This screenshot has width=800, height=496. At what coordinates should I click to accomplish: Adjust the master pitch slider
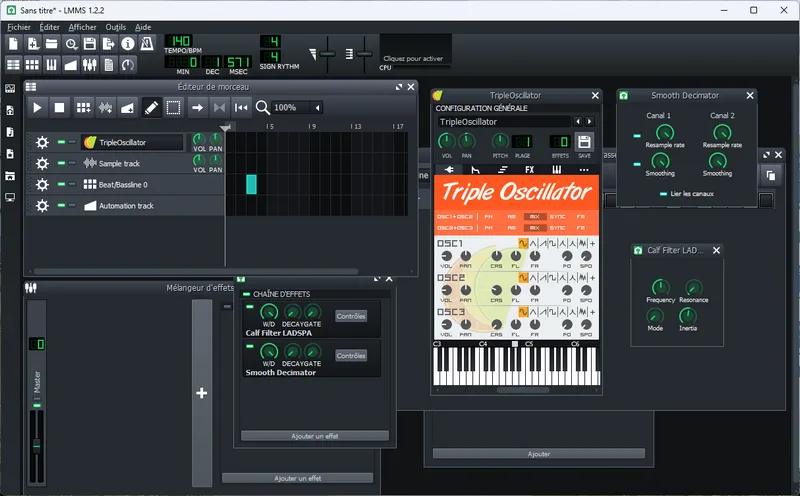(364, 54)
